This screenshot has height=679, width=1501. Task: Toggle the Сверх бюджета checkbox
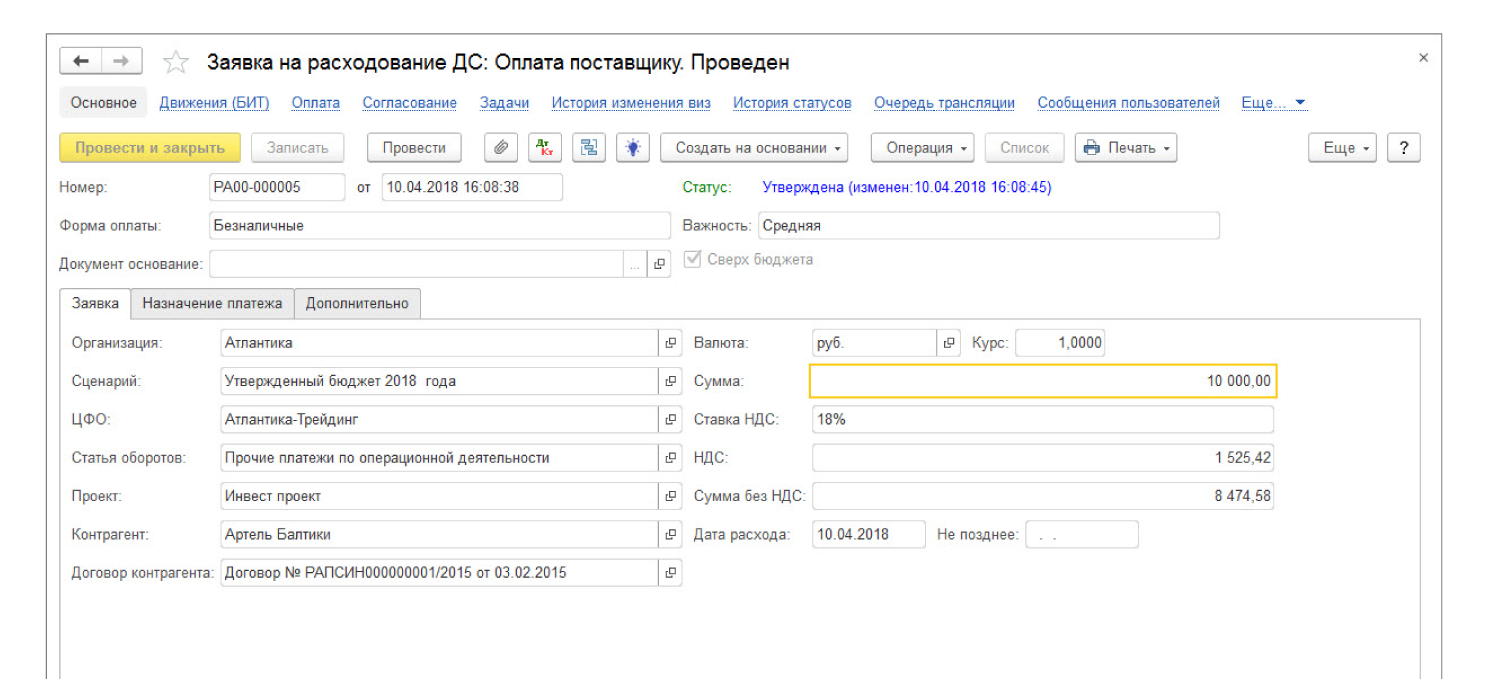[691, 260]
